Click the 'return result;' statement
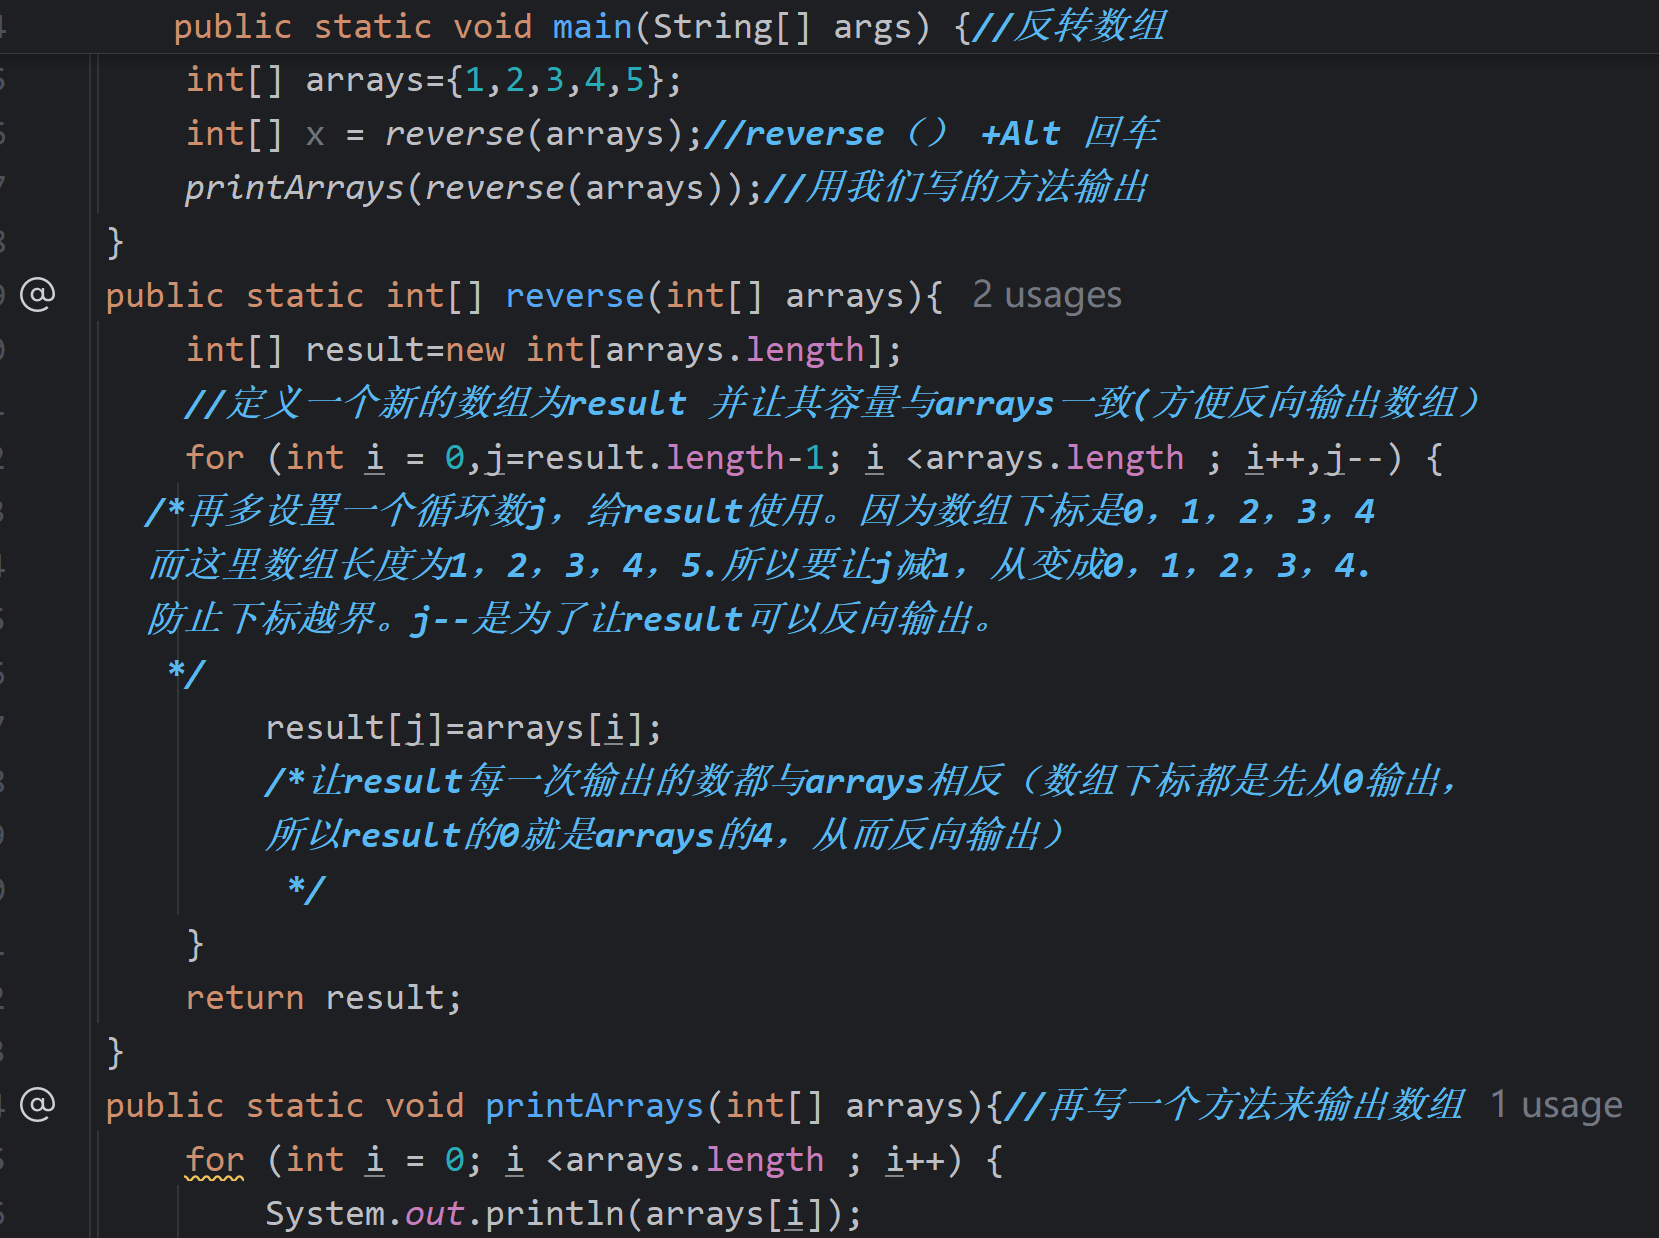This screenshot has height=1238, width=1659. pos(324,998)
